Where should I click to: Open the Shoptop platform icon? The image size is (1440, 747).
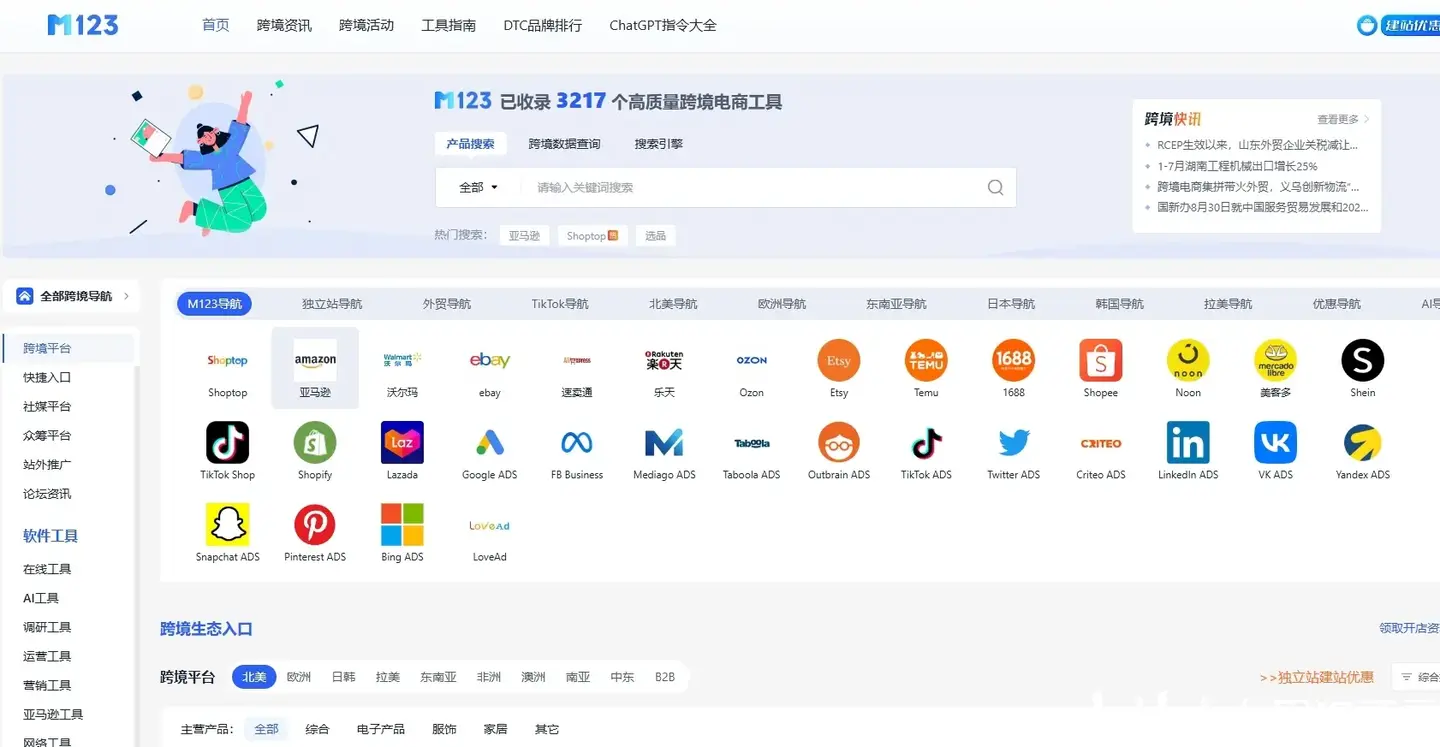227,361
